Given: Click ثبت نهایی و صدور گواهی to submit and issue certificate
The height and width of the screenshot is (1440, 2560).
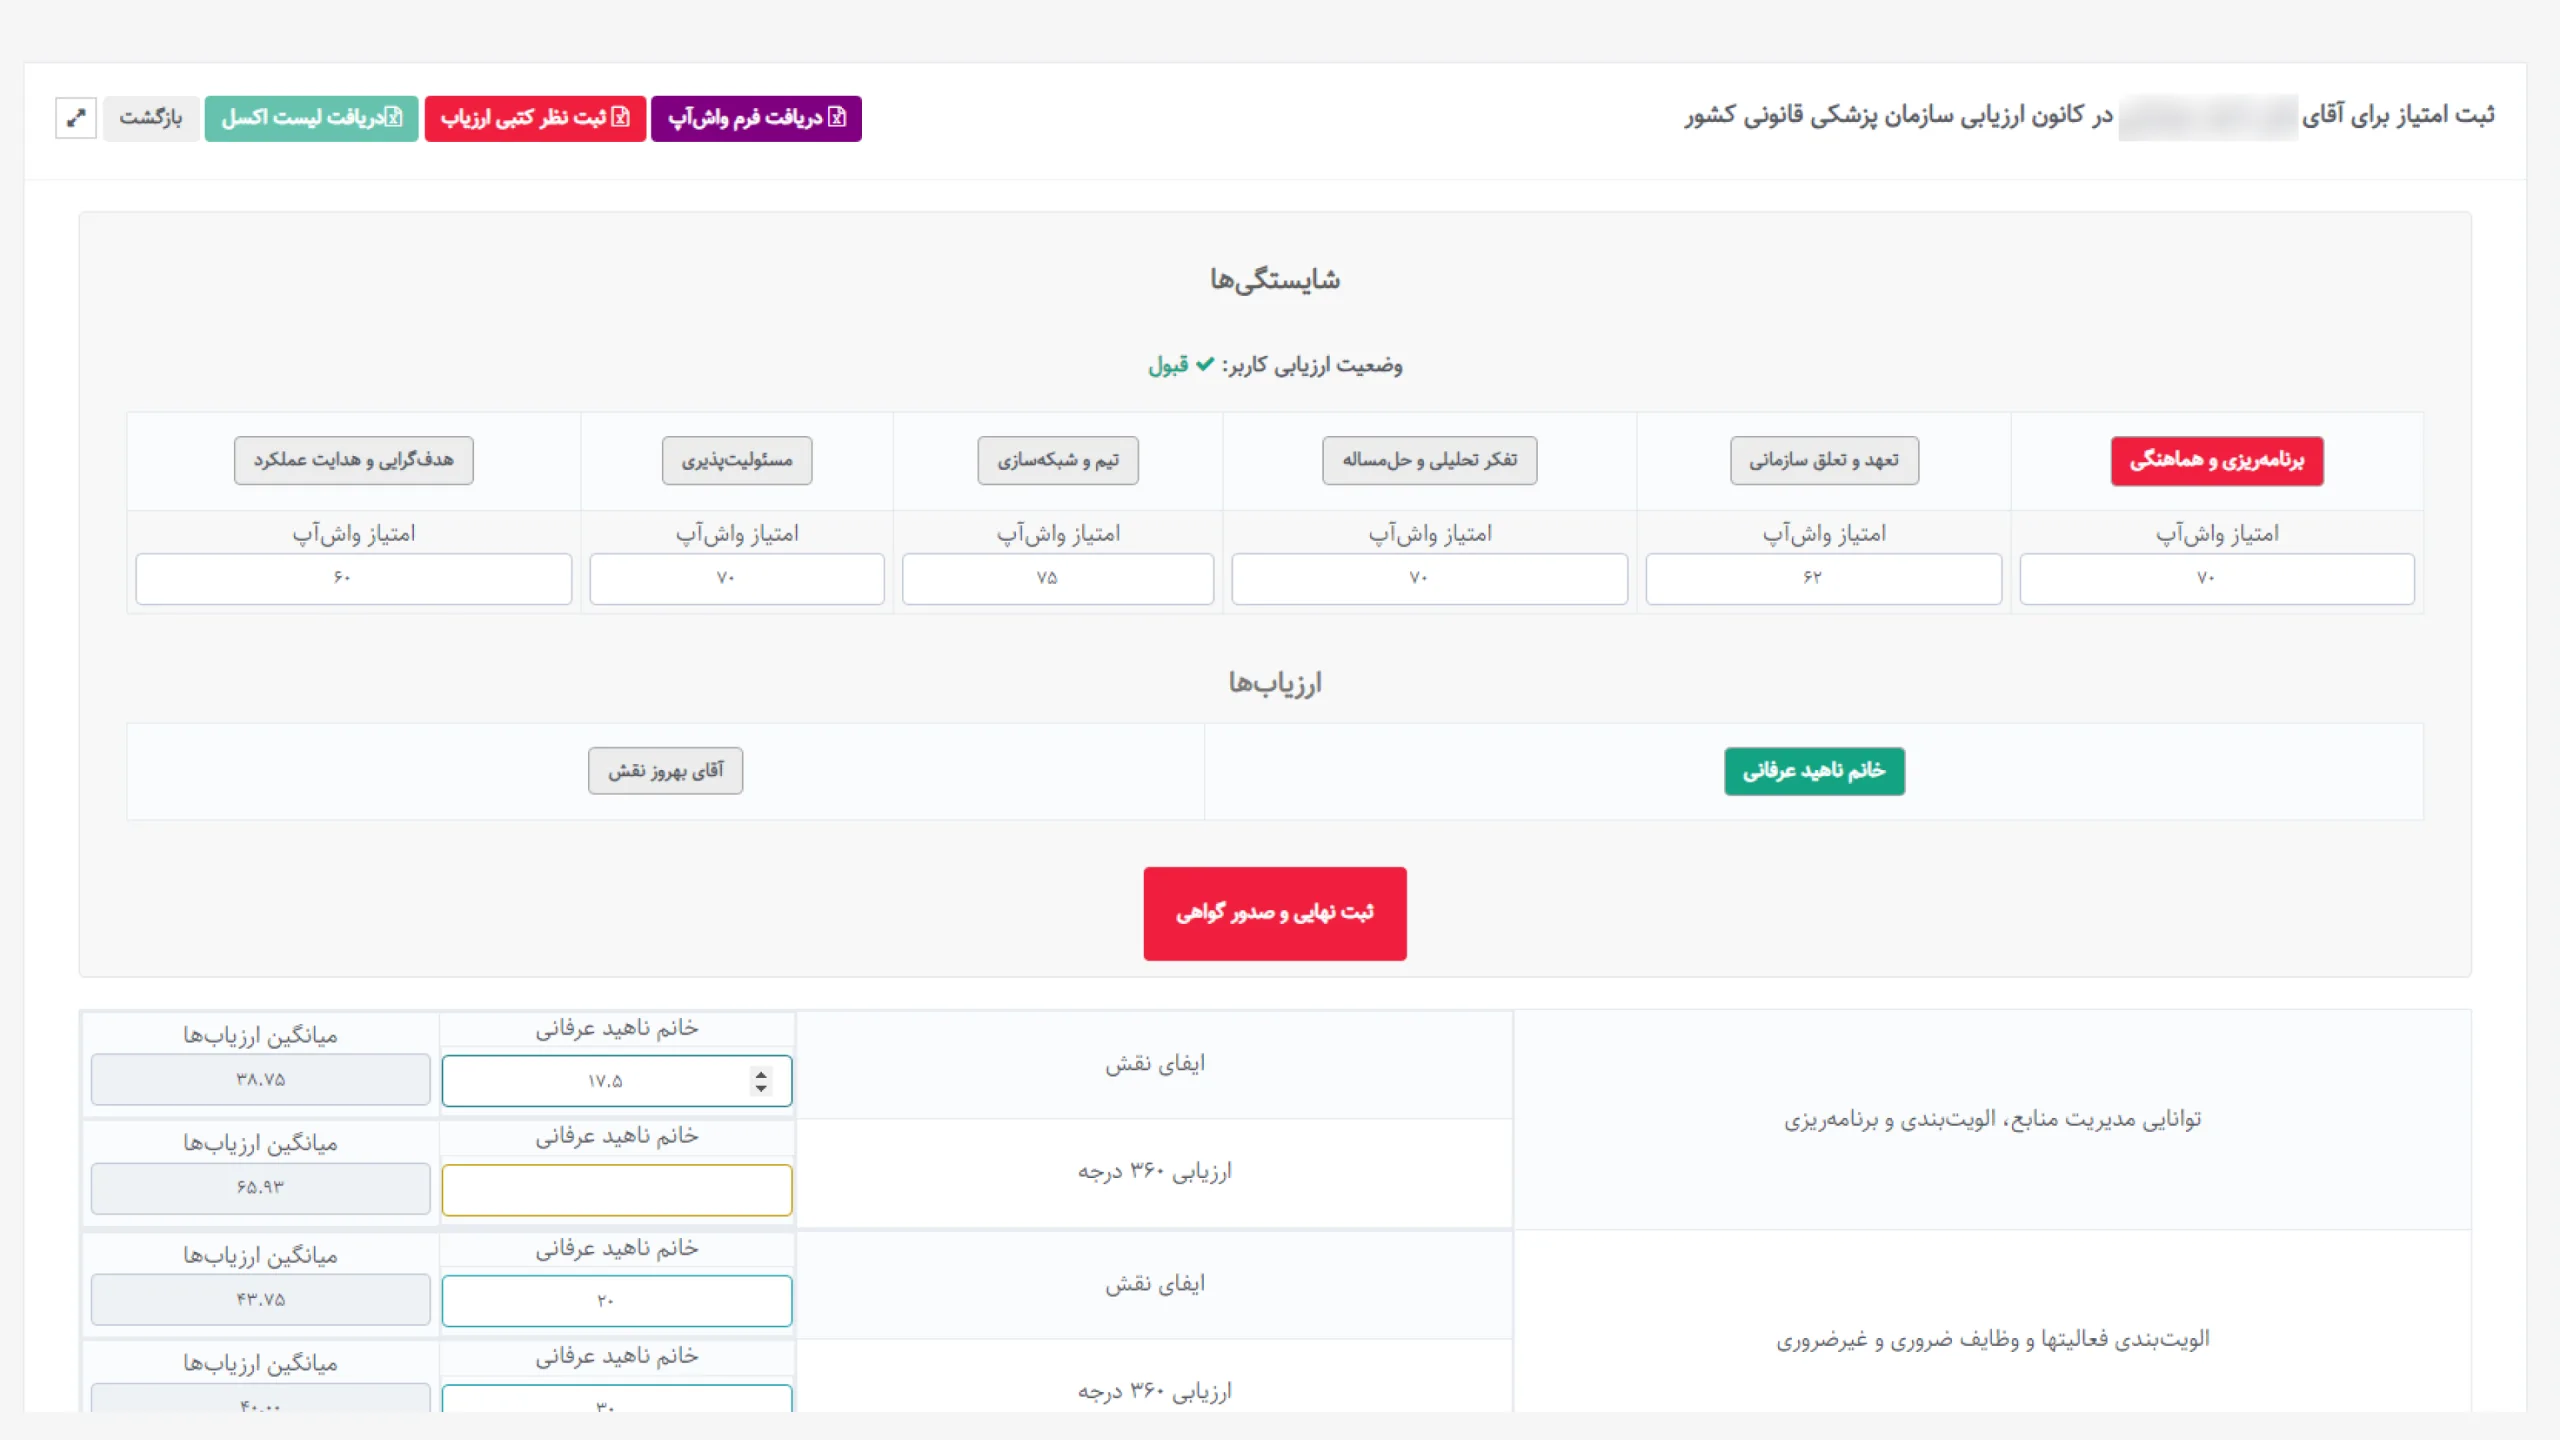Looking at the screenshot, I should click(1275, 913).
